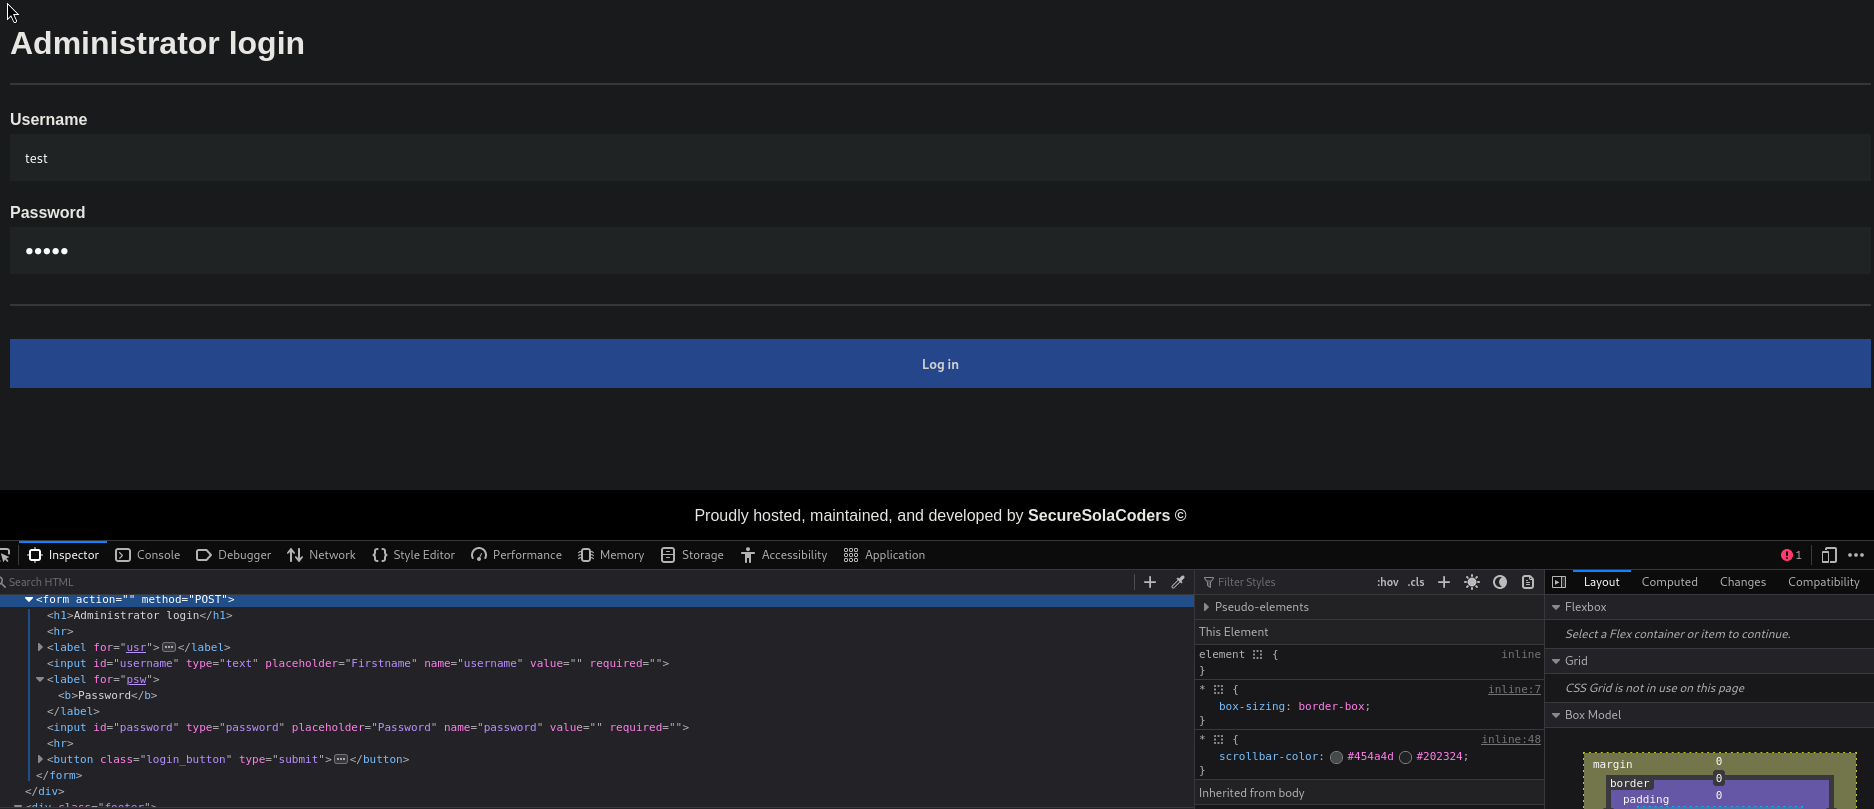Click selector highlighter icon in box-sizing rule
The width and height of the screenshot is (1874, 809).
point(1219,690)
